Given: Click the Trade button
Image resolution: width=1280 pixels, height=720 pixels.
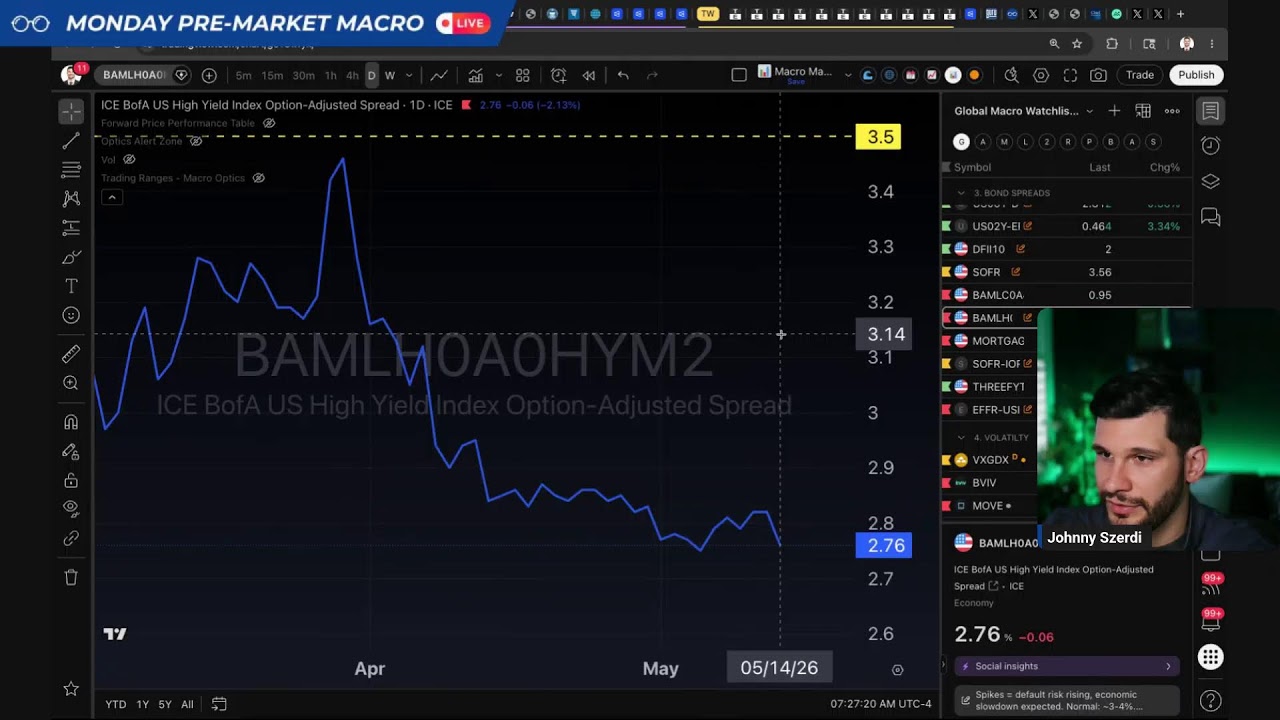Looking at the screenshot, I should (x=1140, y=75).
